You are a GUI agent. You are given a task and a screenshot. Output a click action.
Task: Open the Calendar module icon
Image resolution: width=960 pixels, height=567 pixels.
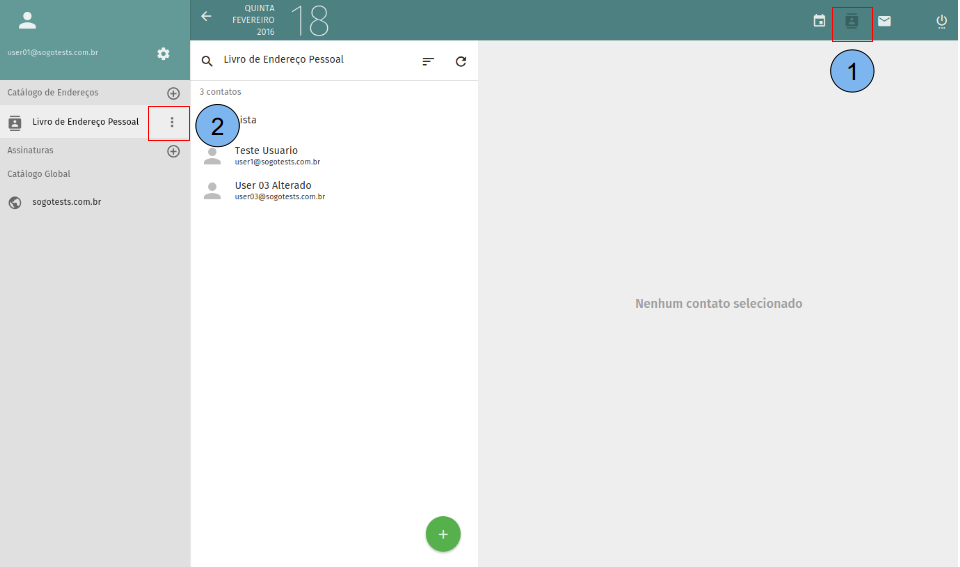point(819,21)
